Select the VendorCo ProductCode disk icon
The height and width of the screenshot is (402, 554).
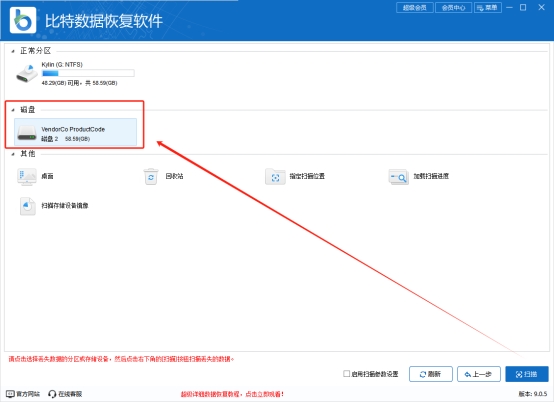27,133
